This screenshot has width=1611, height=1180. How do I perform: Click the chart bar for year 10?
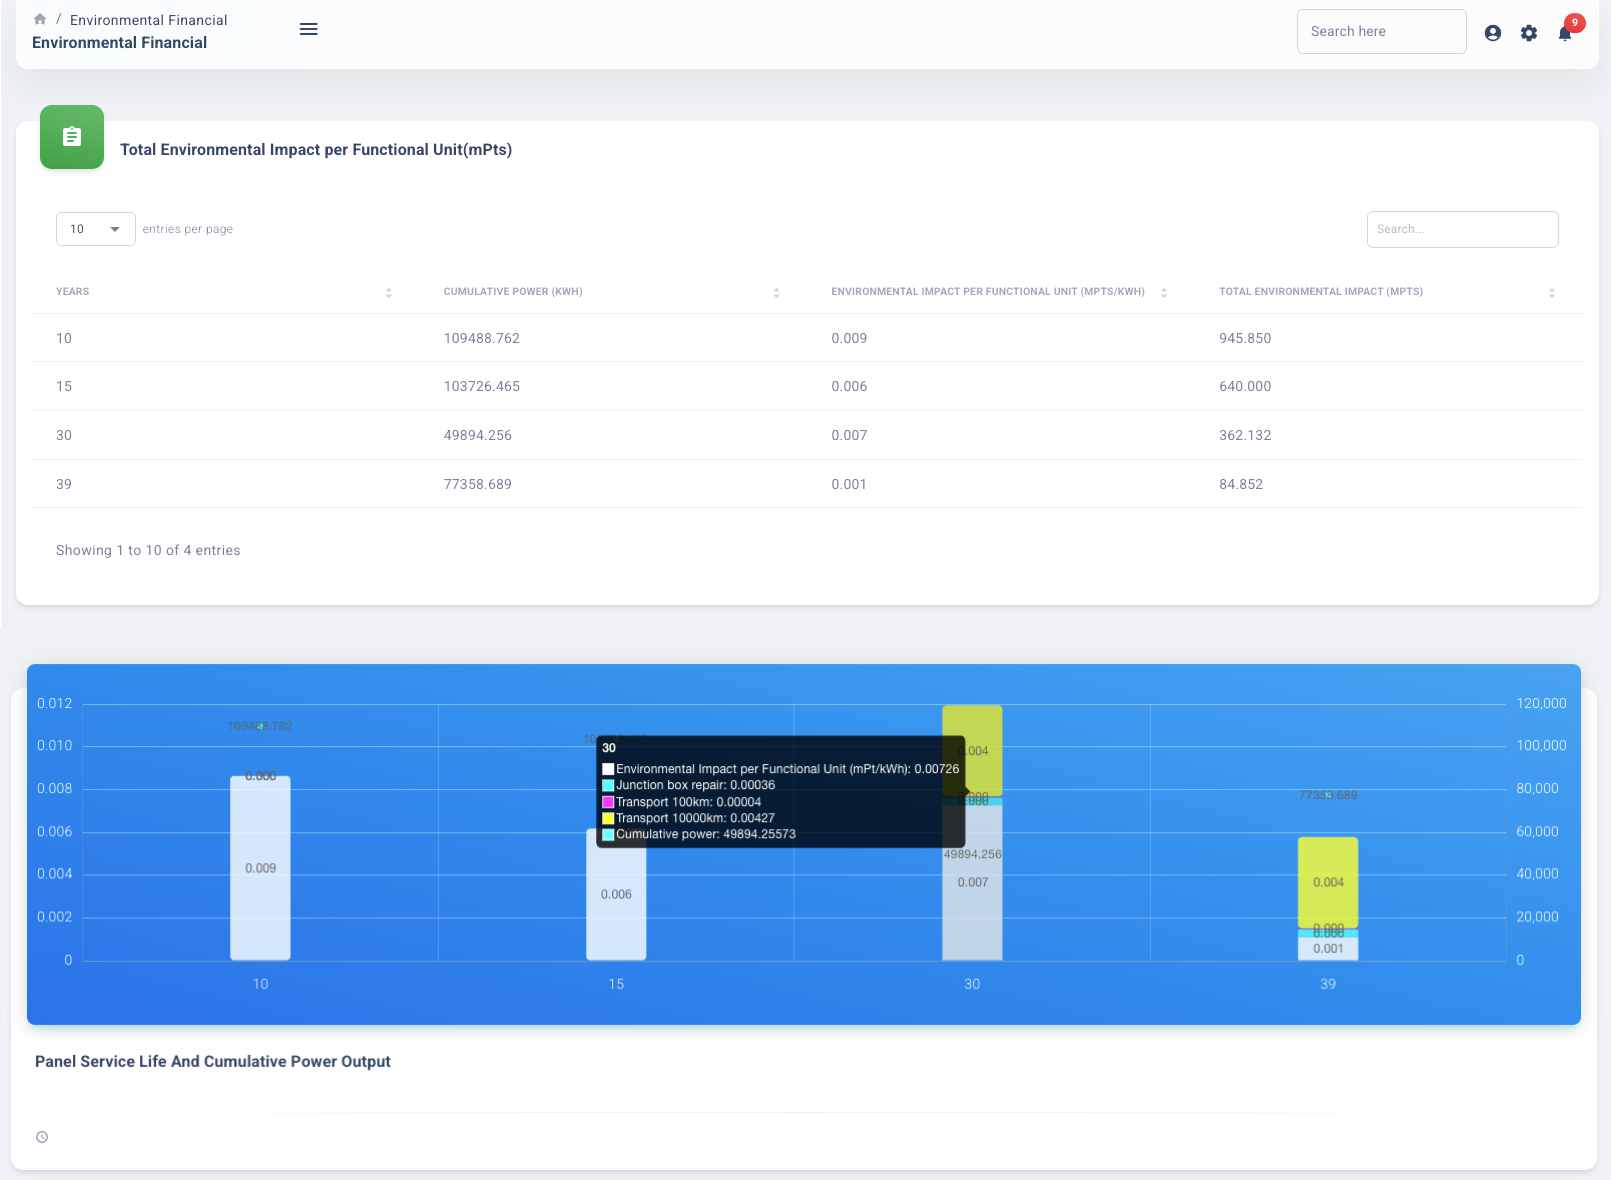pos(260,868)
